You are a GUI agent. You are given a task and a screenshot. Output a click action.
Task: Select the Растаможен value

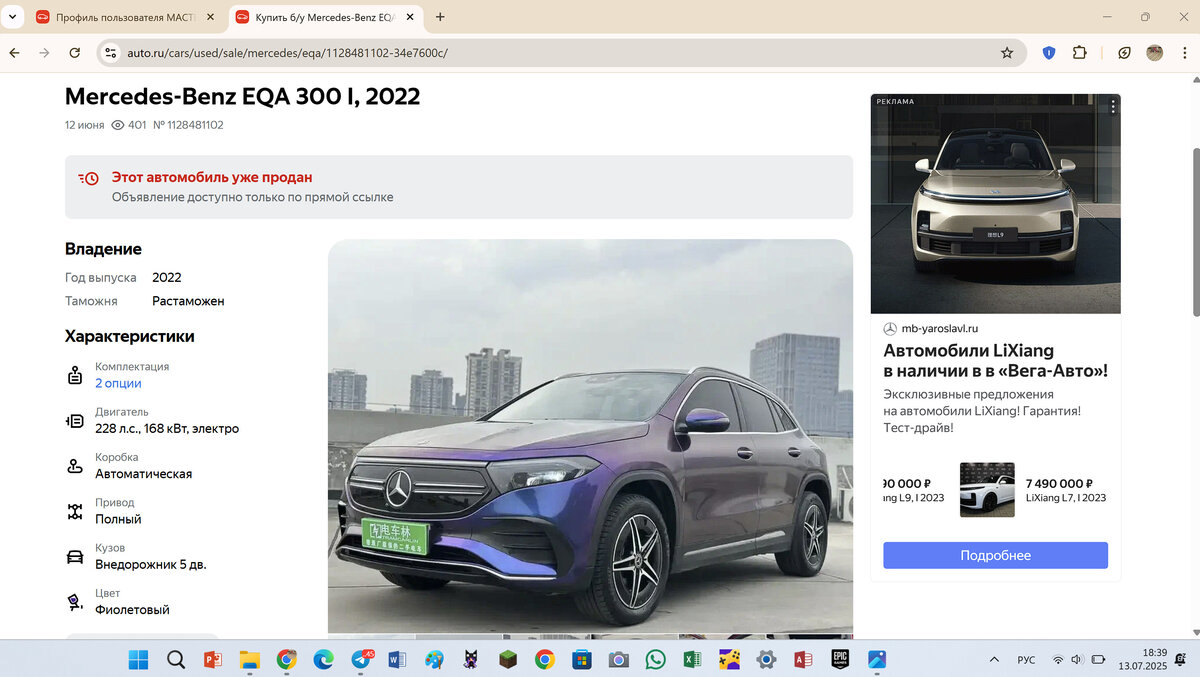point(188,300)
